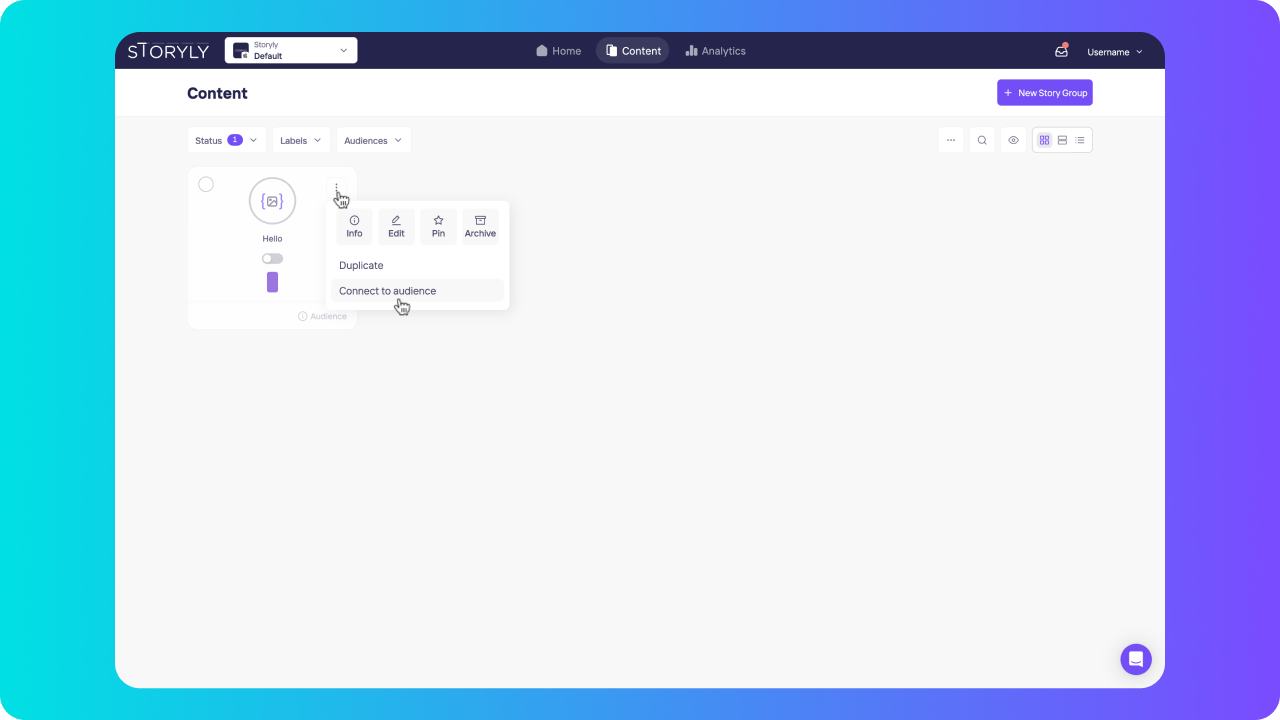Open the Analytics tab
Image resolution: width=1280 pixels, height=720 pixels.
pos(716,51)
